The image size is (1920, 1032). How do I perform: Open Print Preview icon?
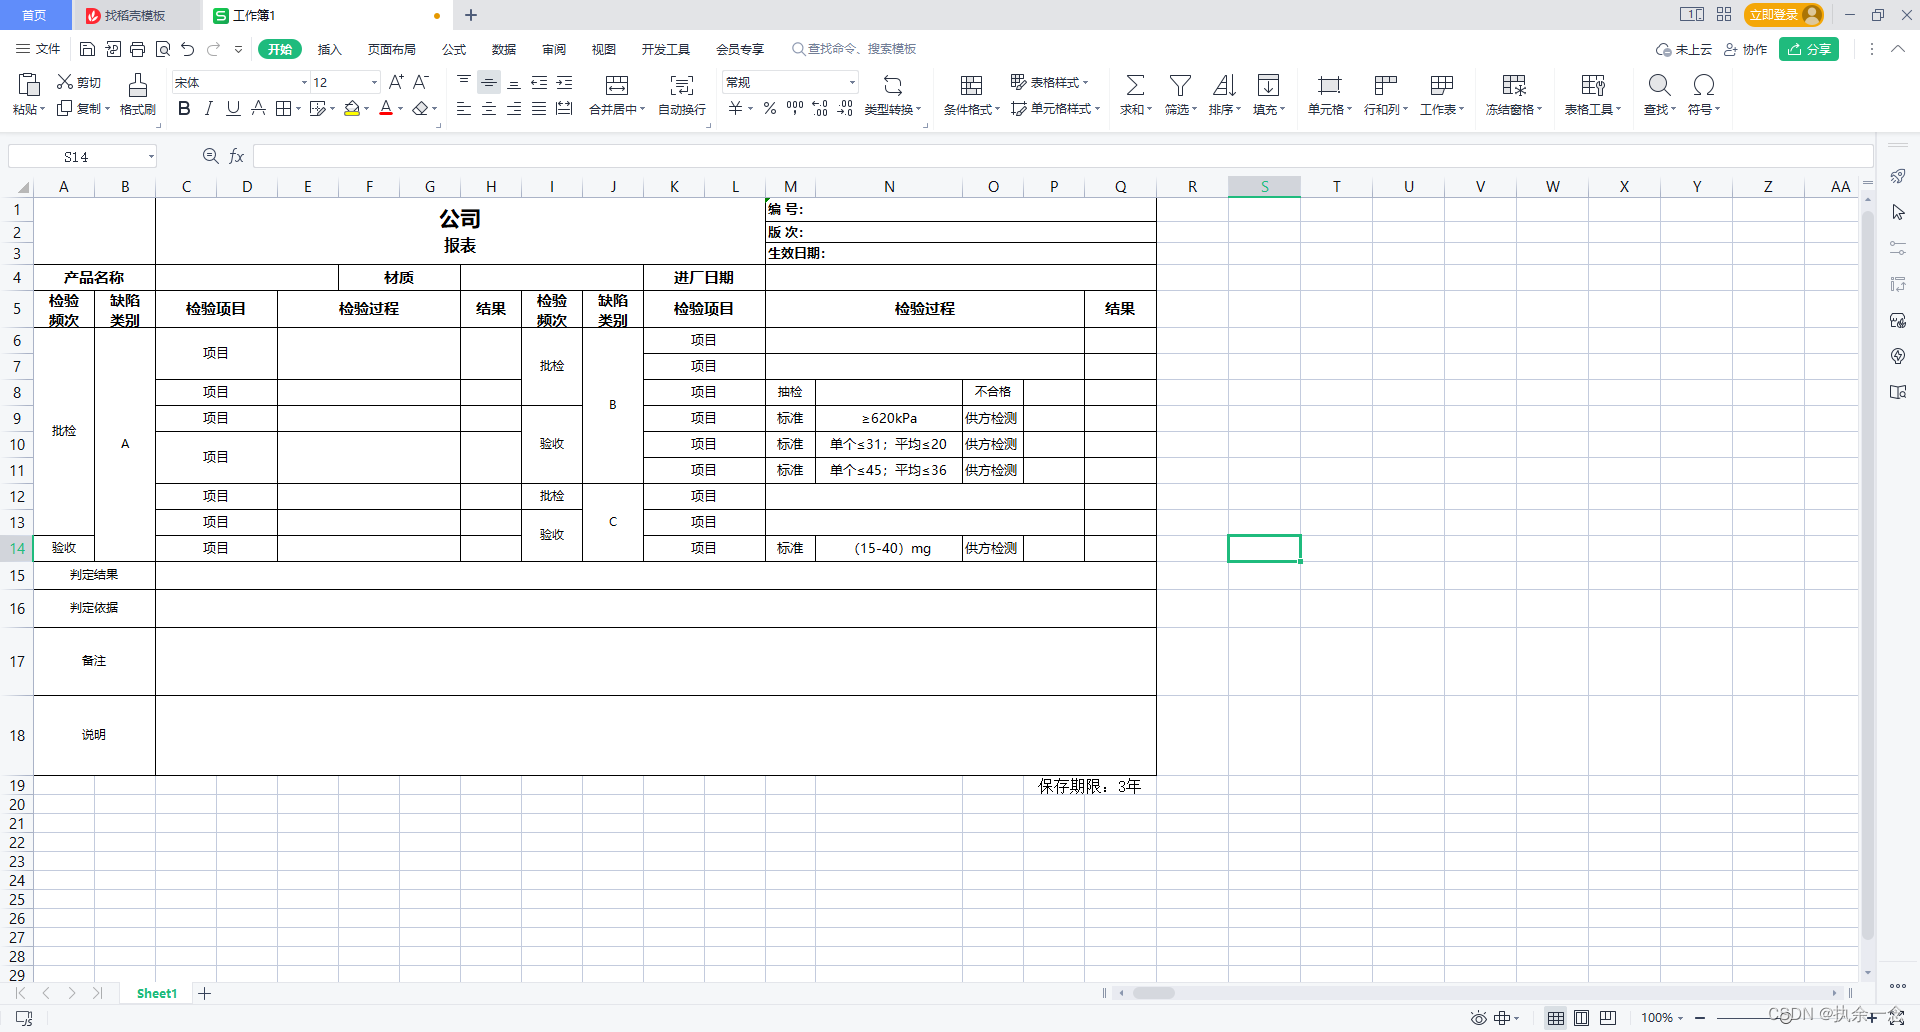pos(163,49)
